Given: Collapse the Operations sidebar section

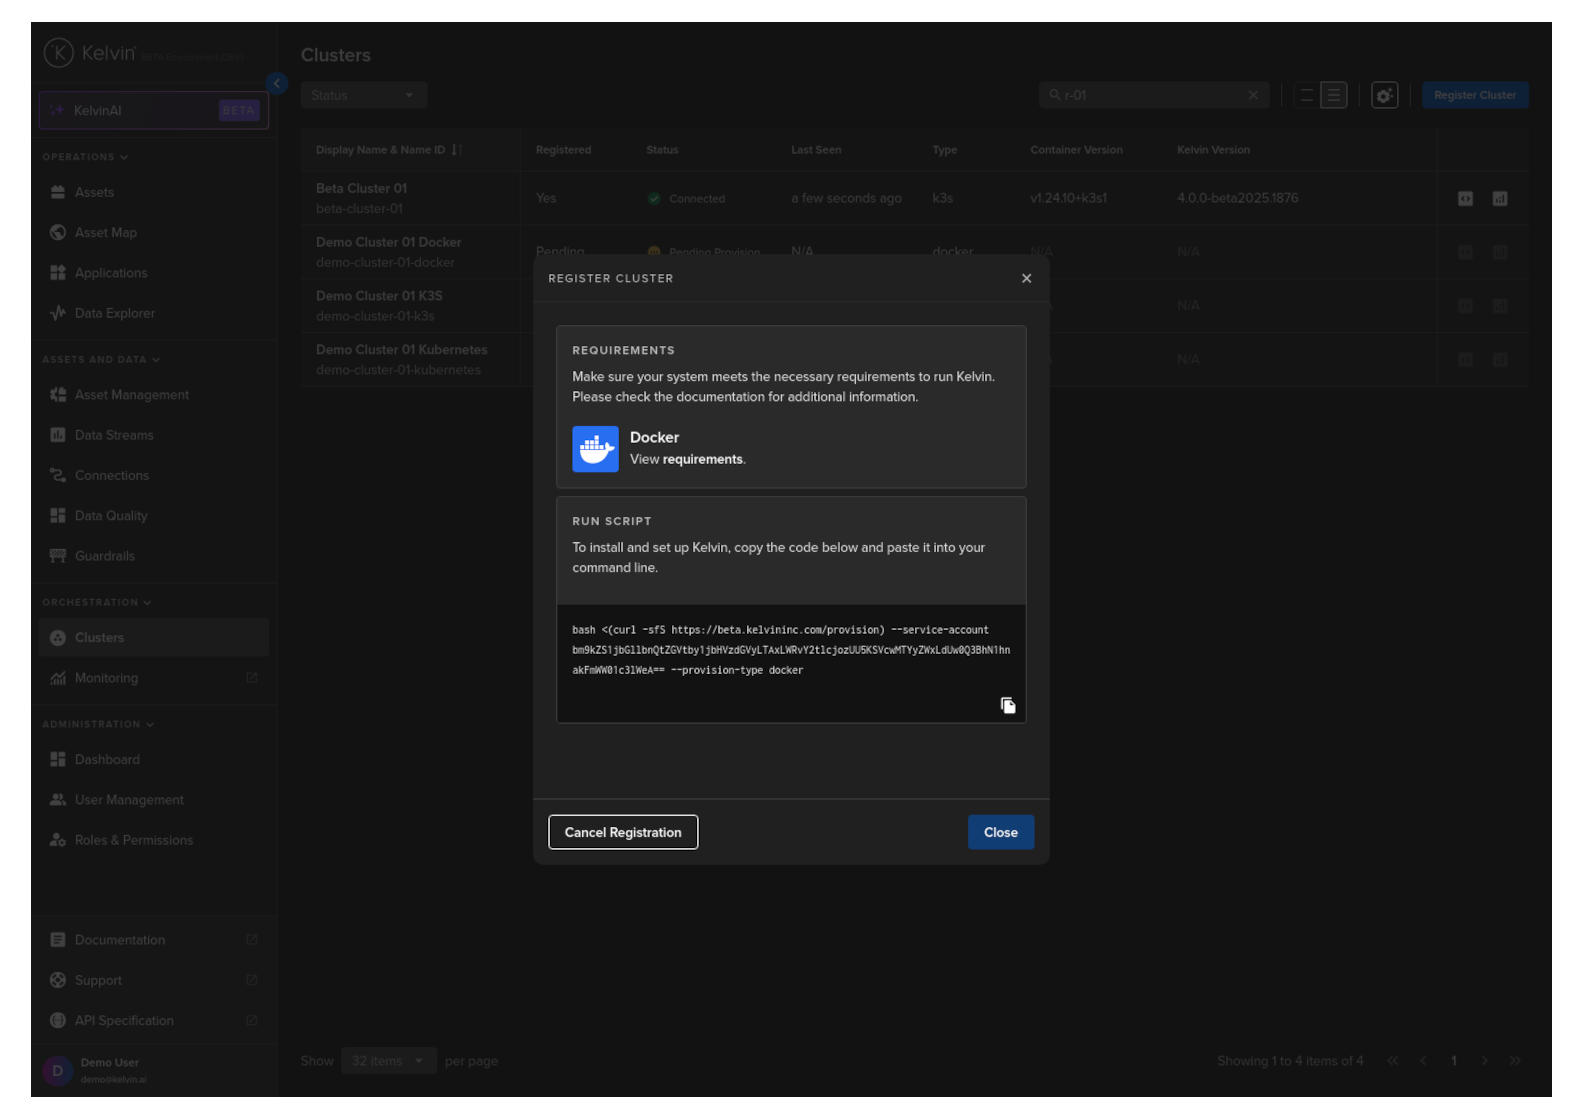Looking at the screenshot, I should click(x=85, y=157).
